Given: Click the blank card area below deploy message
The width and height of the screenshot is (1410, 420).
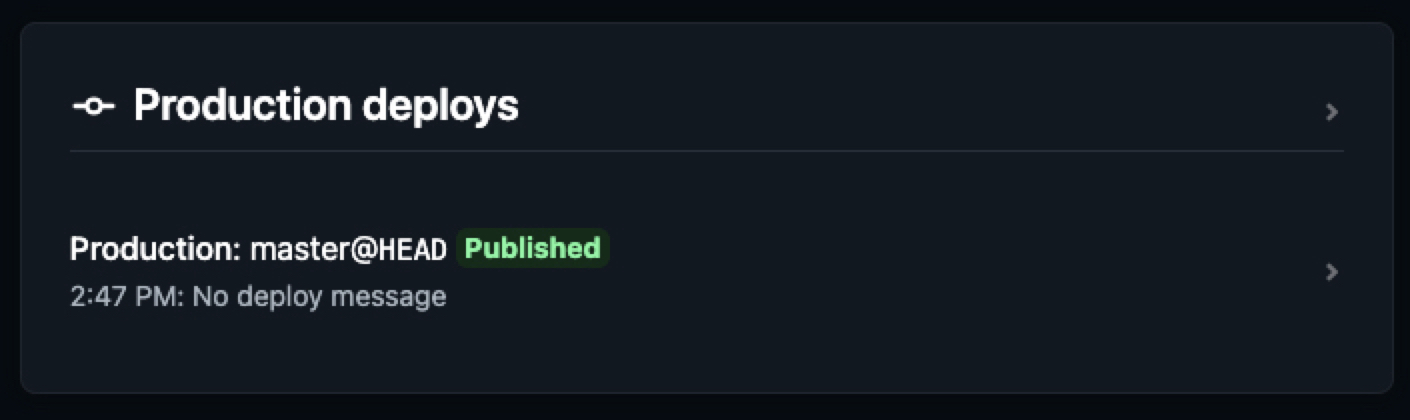Looking at the screenshot, I should (x=700, y=350).
